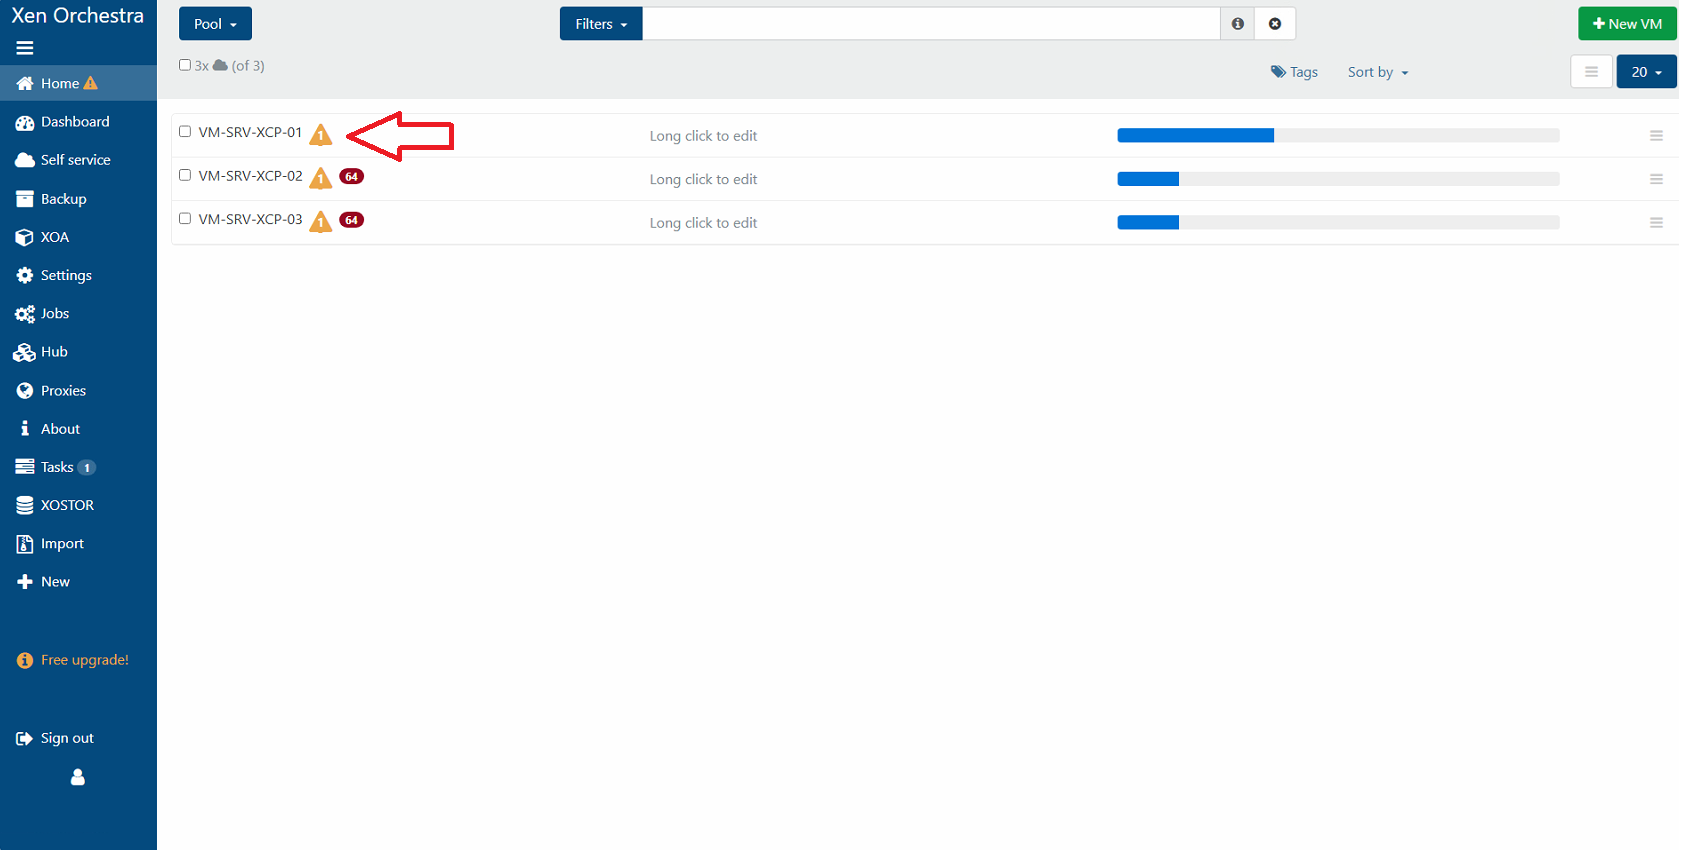Open pool VM-SRV-XCP-03
The image size is (1684, 850).
(x=250, y=219)
